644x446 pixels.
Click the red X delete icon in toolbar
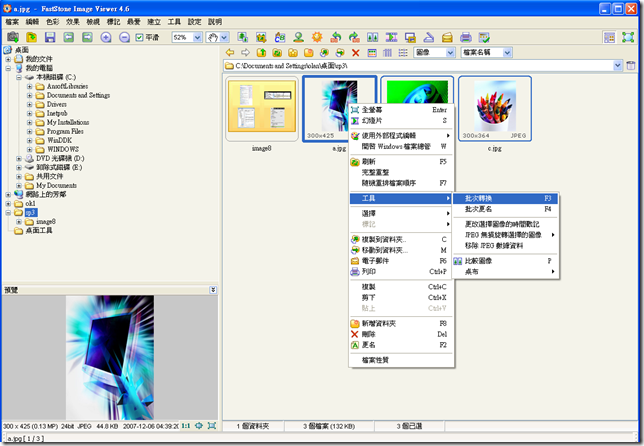tap(356, 53)
